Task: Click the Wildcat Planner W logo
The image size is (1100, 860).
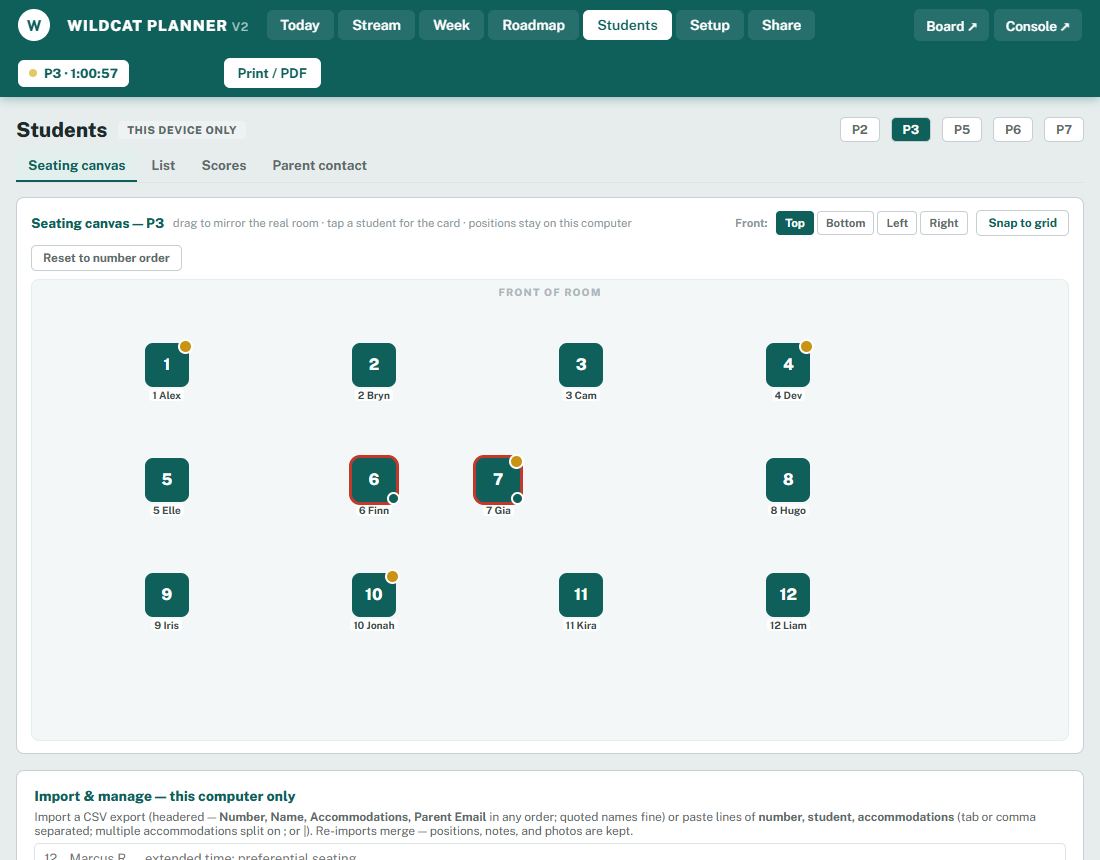Action: click(x=34, y=26)
